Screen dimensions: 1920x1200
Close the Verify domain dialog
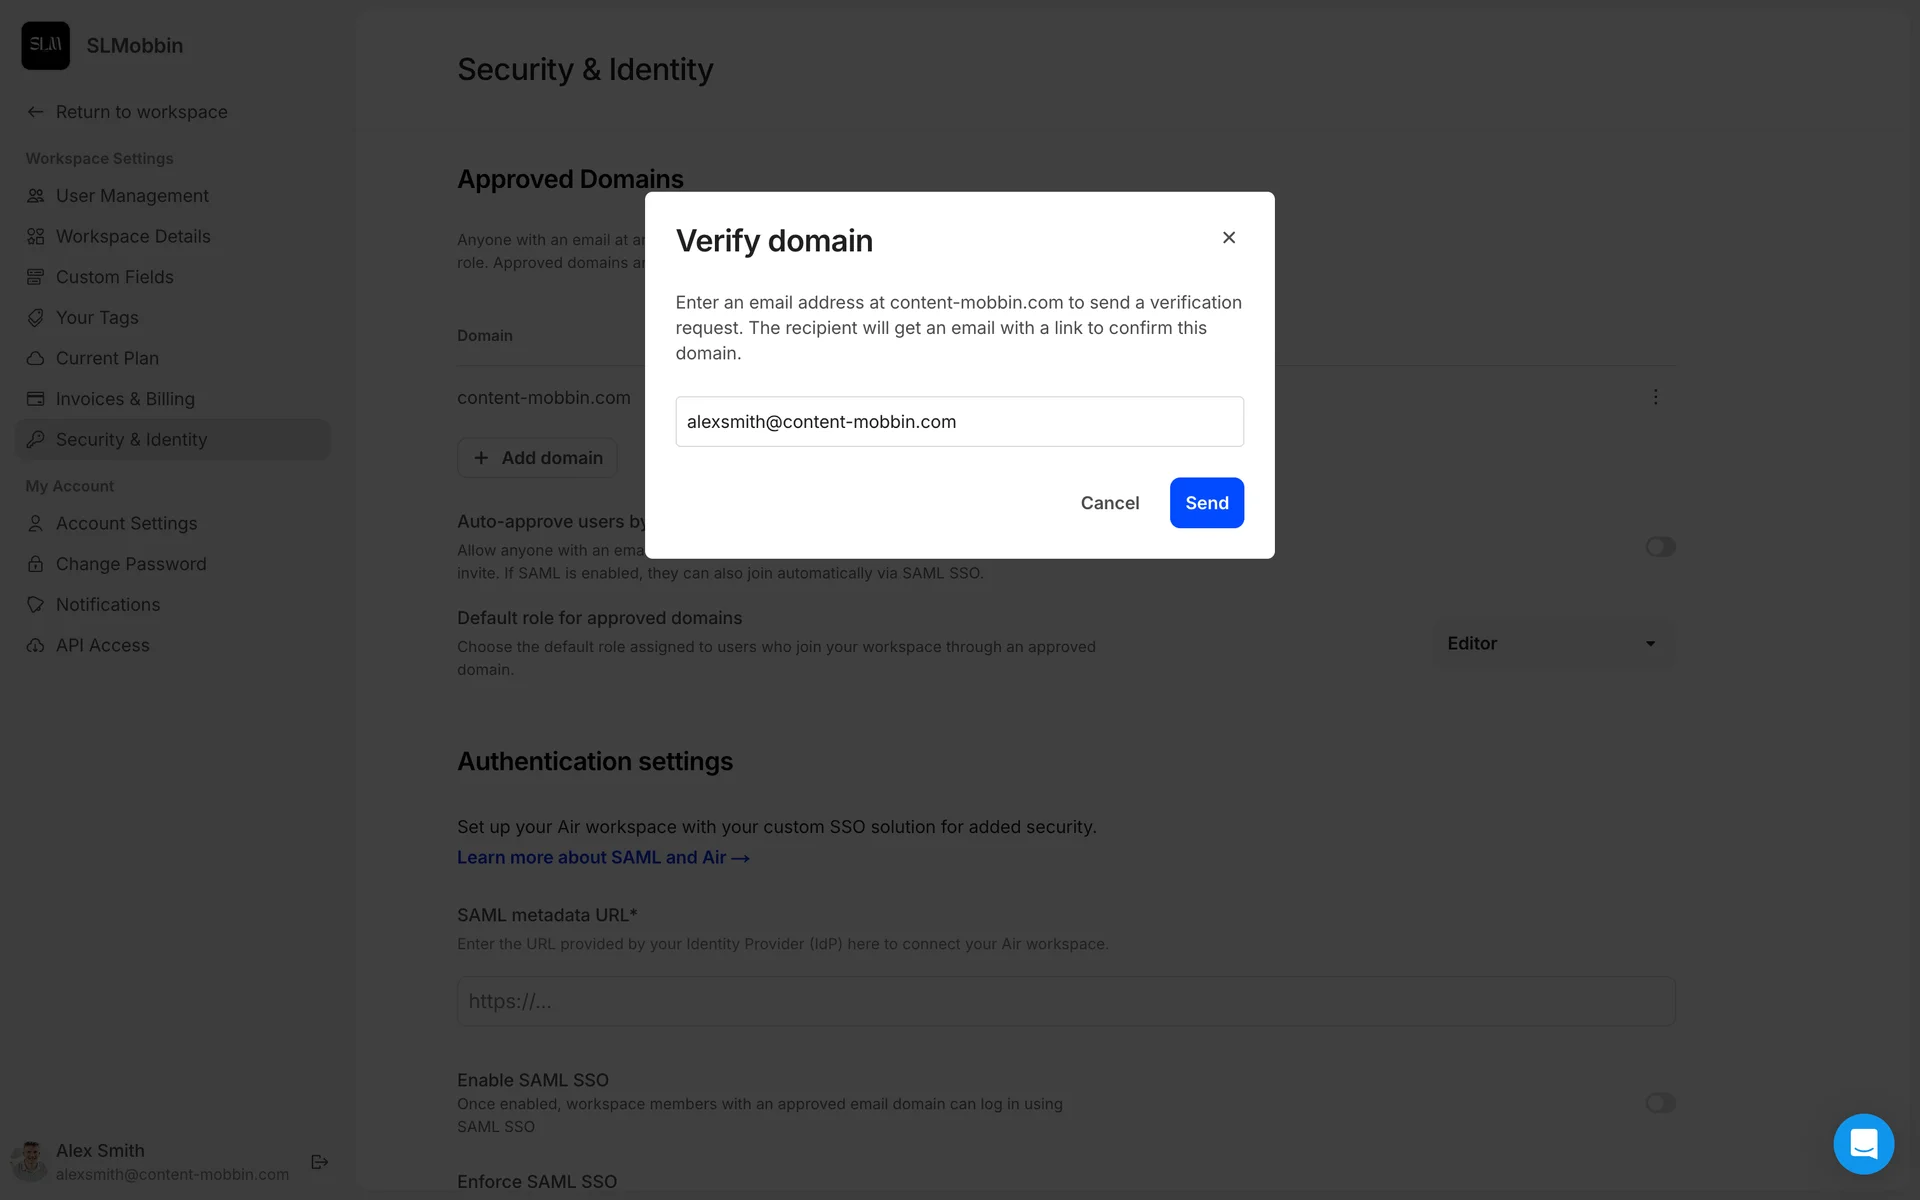1229,238
